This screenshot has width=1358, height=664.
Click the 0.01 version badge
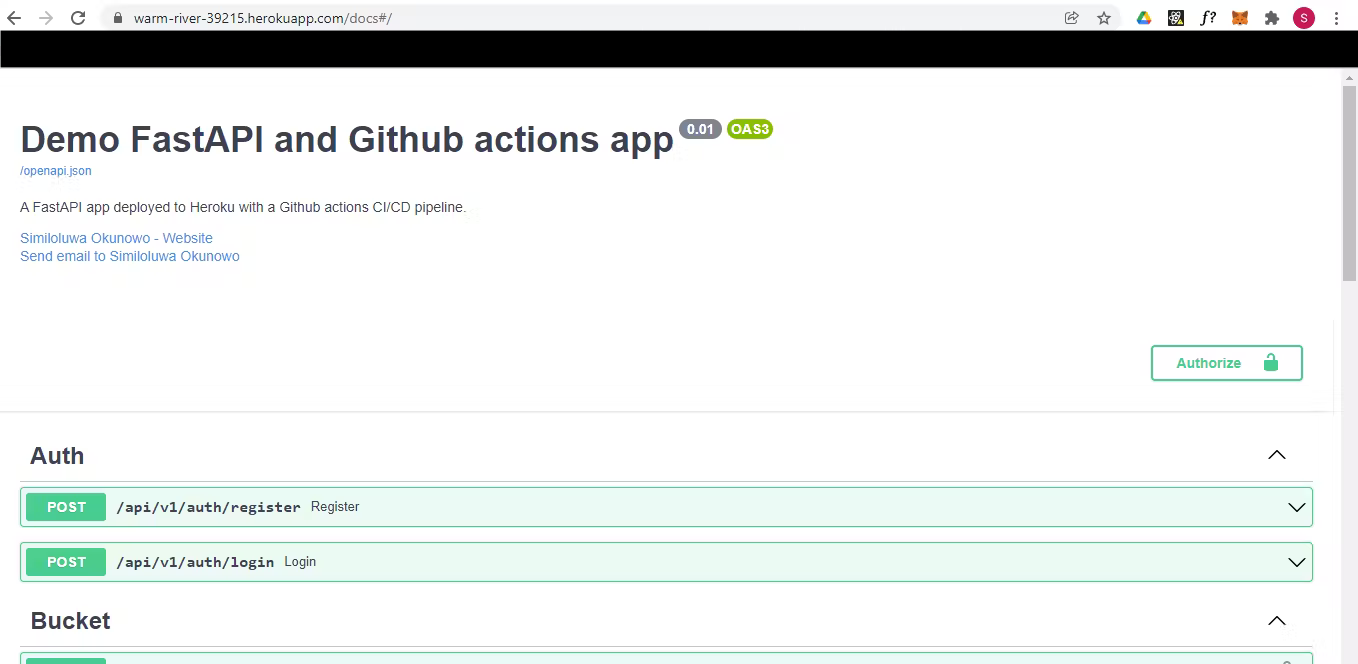pos(700,129)
